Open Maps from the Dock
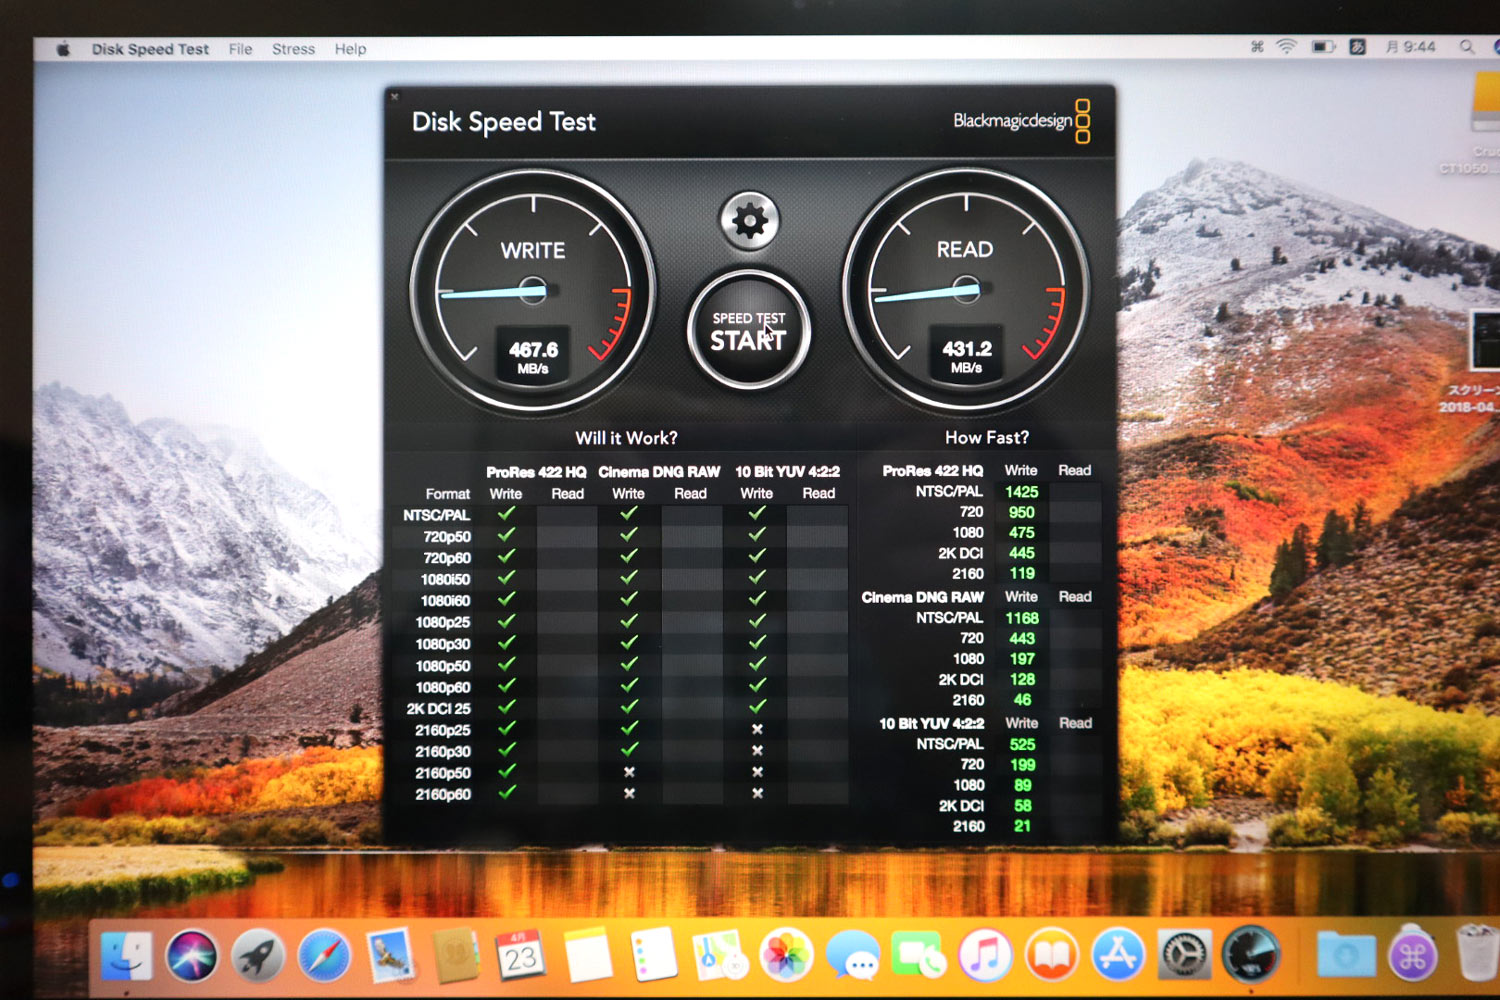Viewport: 1500px width, 1000px height. 720,955
